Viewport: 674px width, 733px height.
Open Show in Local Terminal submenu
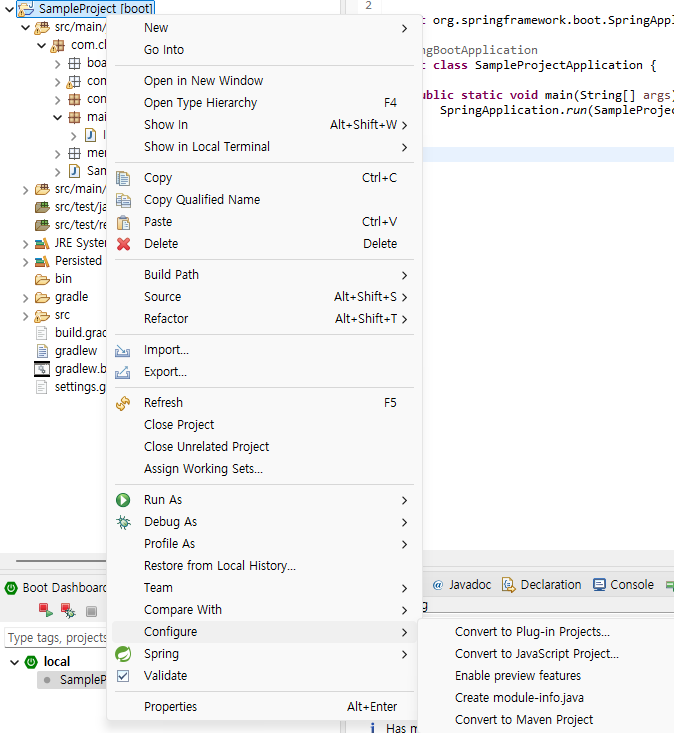(265, 147)
